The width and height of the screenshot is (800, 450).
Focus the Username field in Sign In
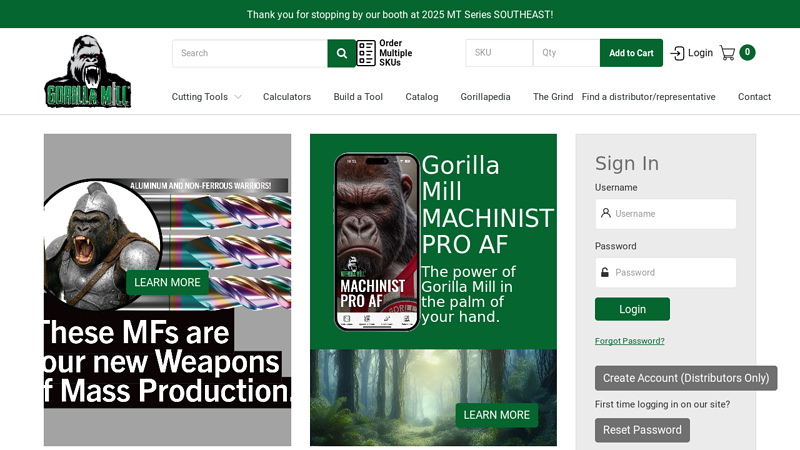click(x=665, y=214)
